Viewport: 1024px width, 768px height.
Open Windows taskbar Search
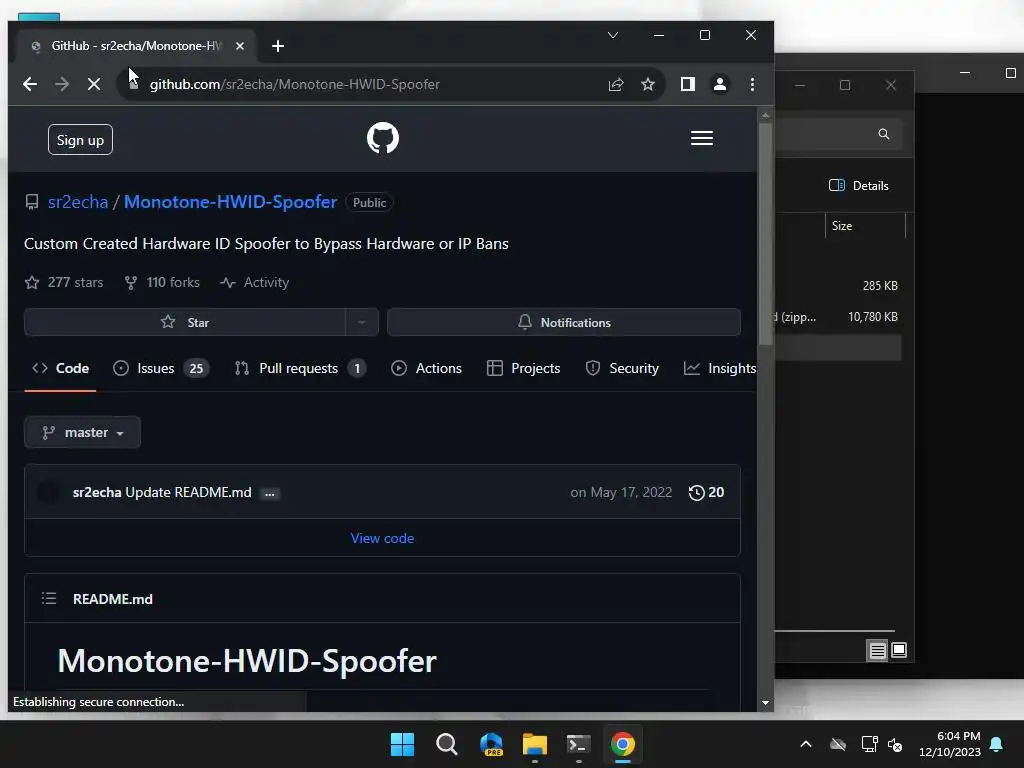(447, 744)
